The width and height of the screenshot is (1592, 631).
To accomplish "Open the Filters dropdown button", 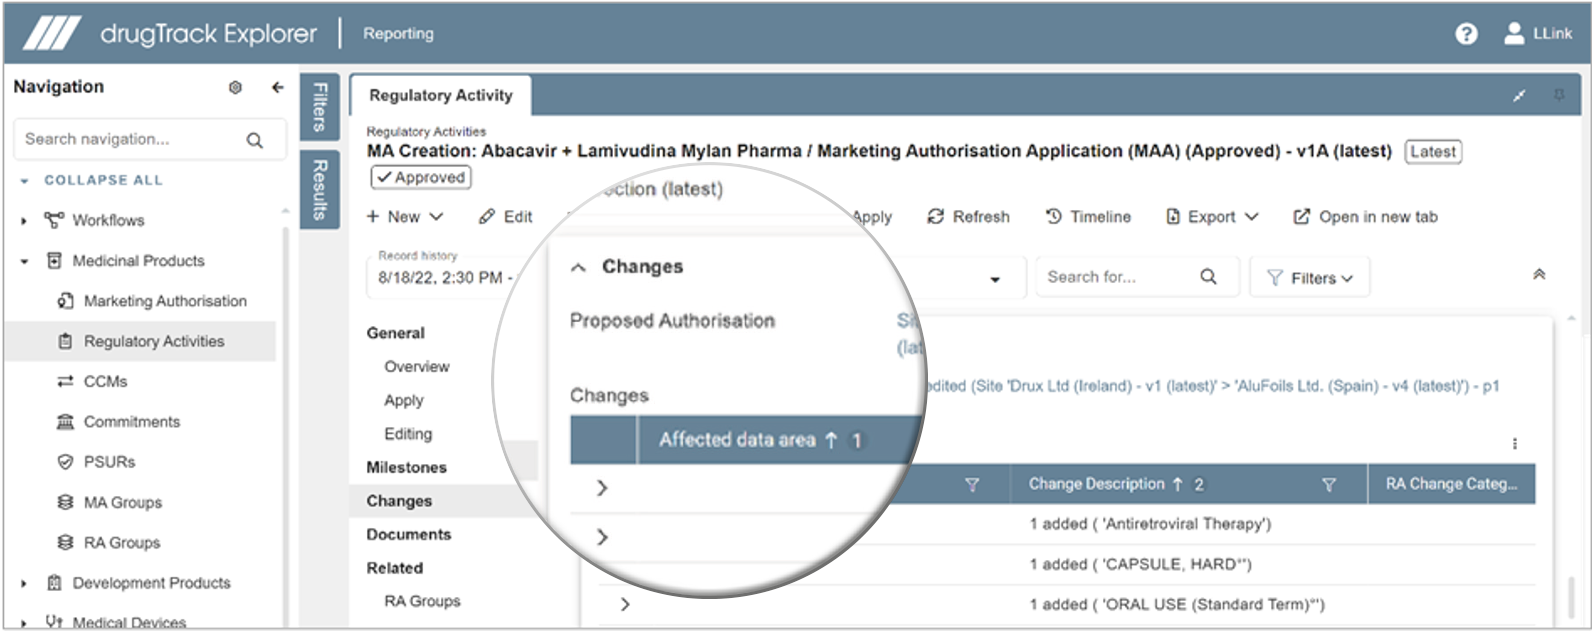I will coord(1310,278).
